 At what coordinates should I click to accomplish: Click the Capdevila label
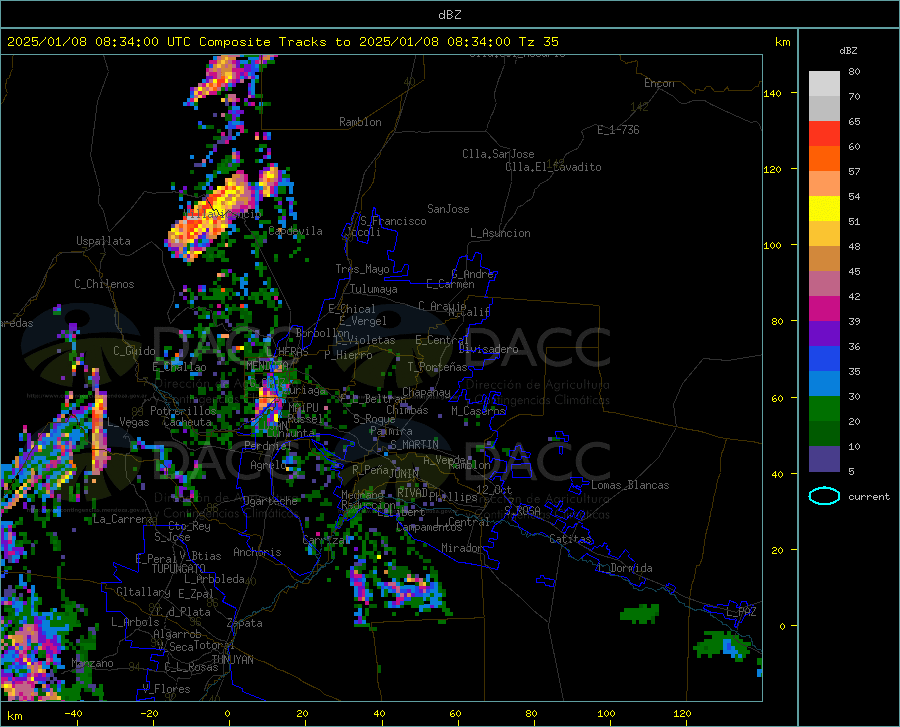click(x=296, y=231)
